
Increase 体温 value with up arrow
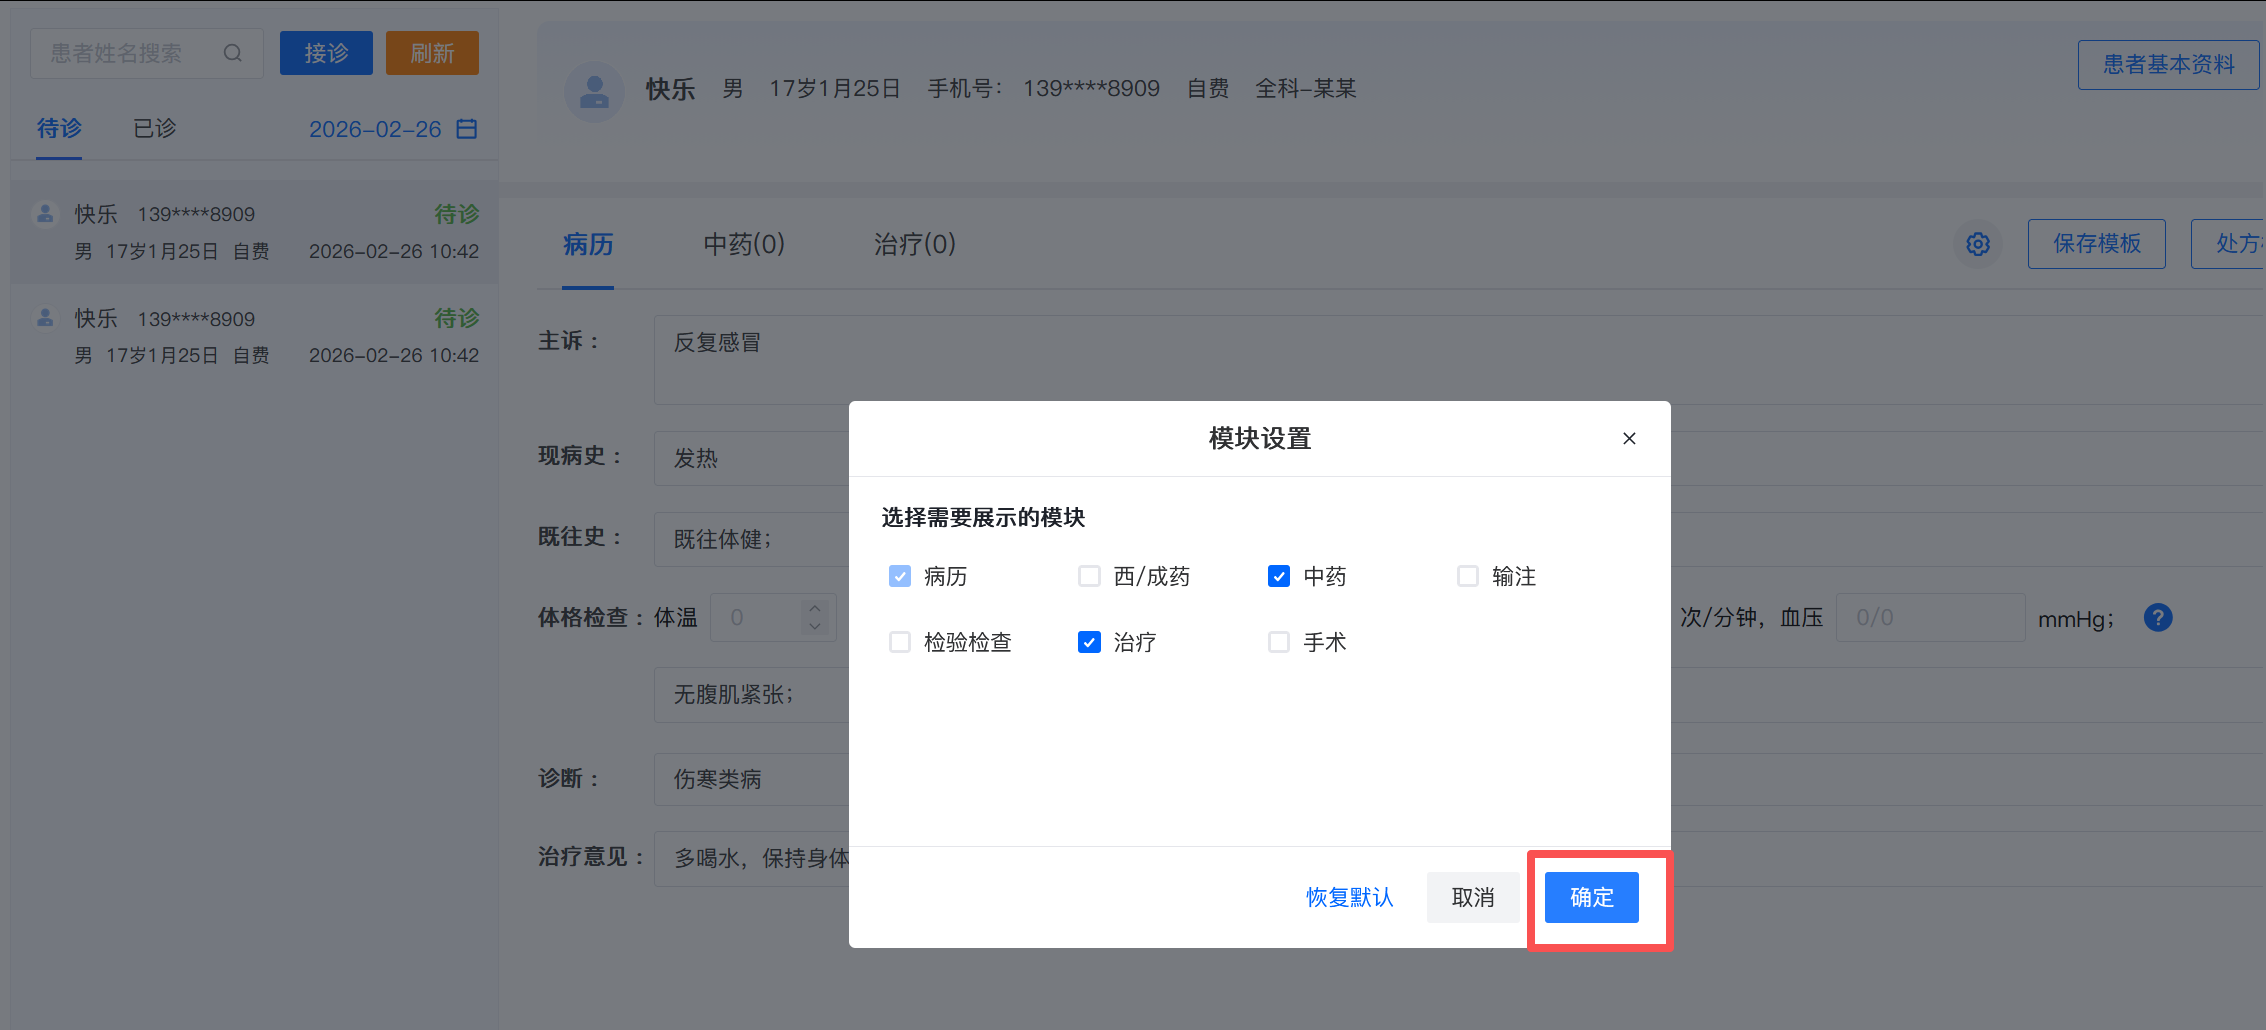815,608
